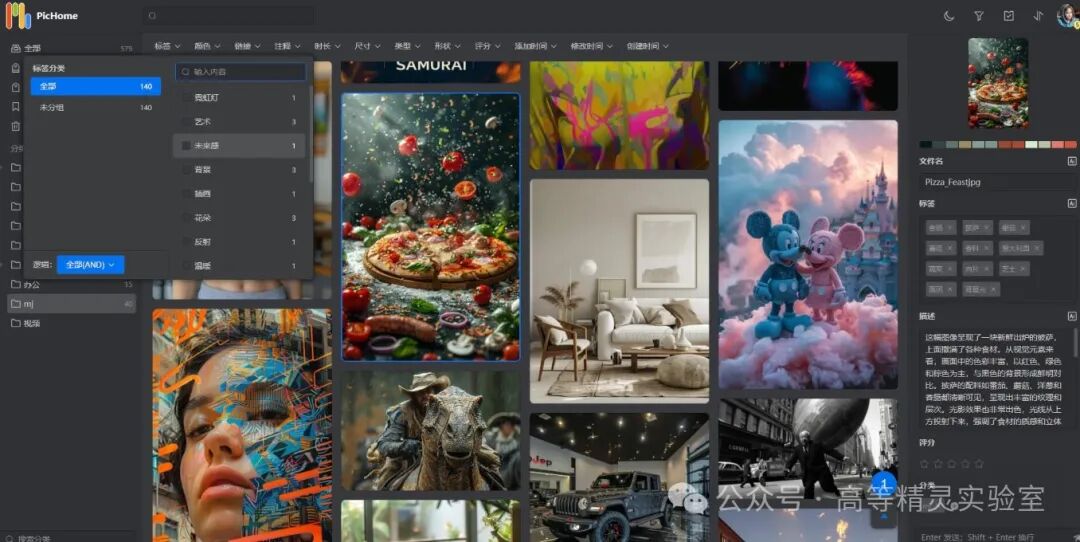
Task: Select the pizza image thumbnail in the grid
Action: 430,227
